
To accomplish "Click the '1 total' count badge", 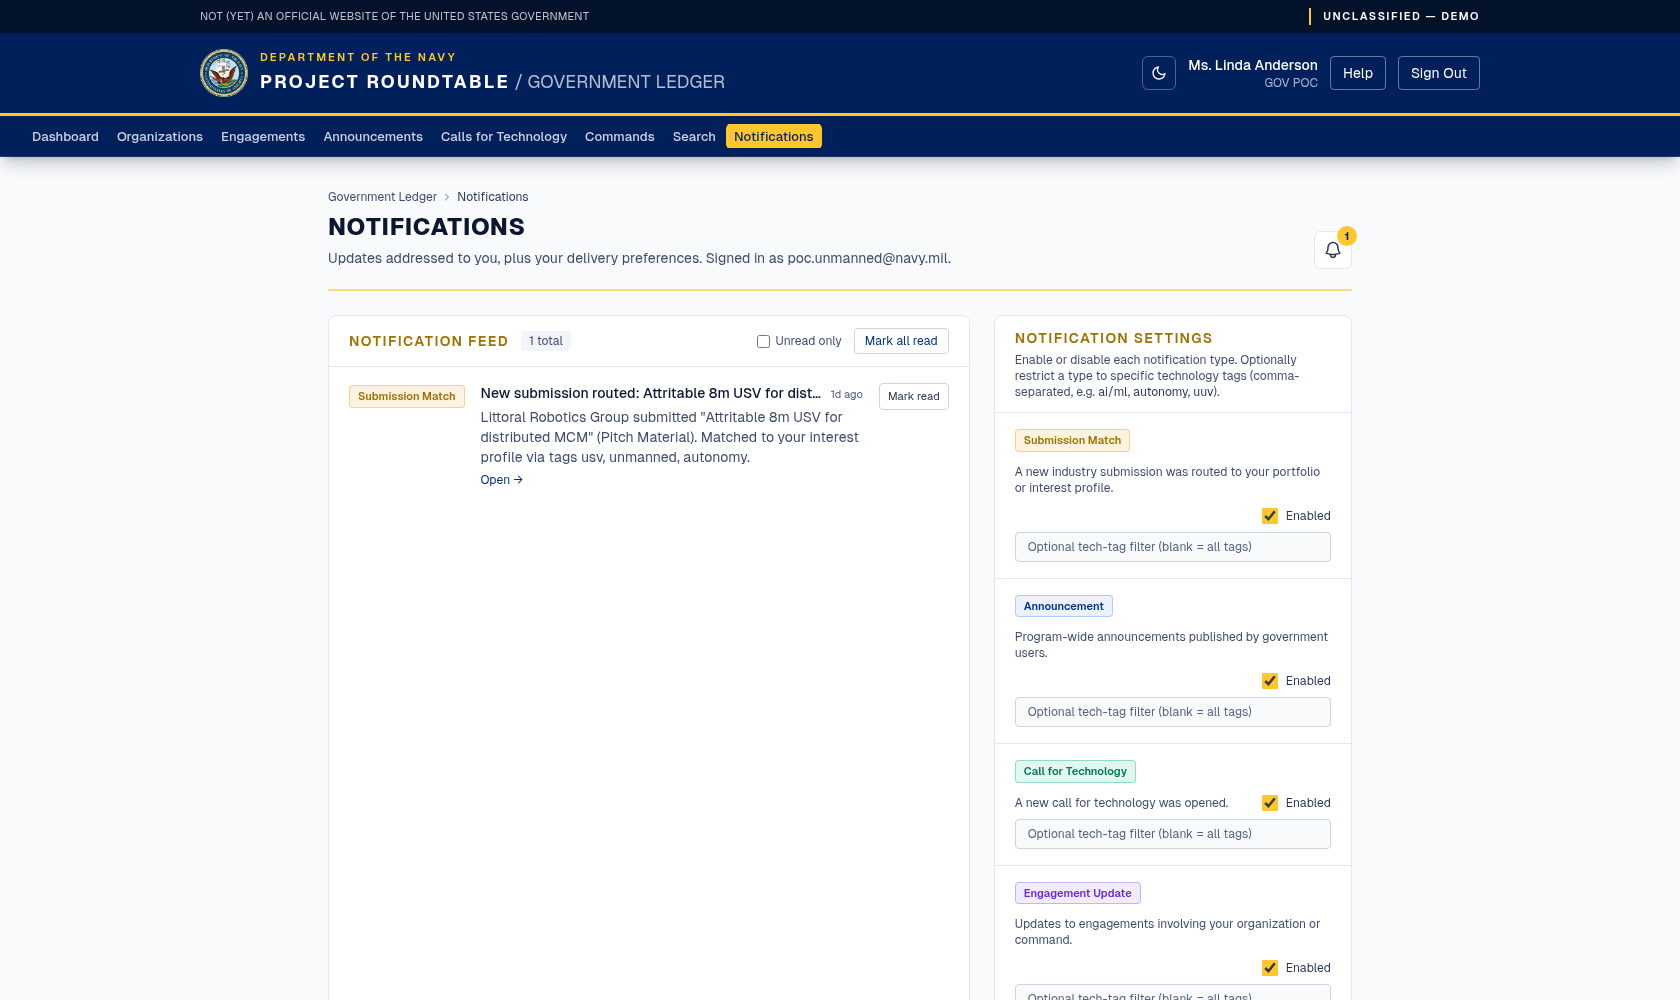I will click(546, 341).
